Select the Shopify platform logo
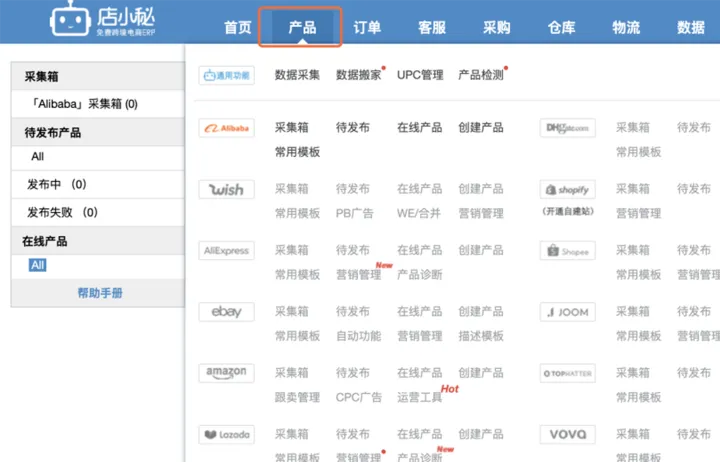 click(568, 189)
